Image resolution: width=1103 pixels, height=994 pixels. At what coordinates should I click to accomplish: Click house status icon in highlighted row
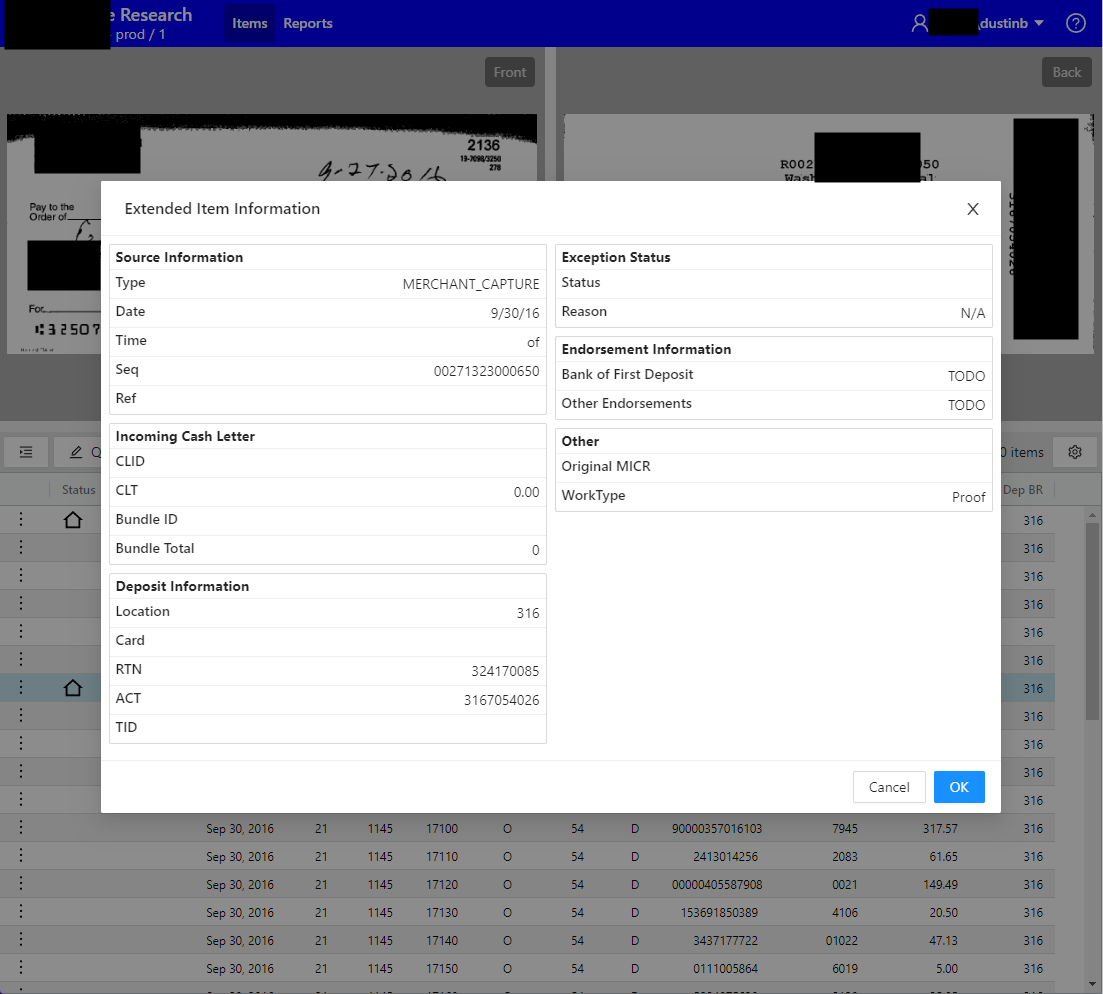tap(72, 688)
